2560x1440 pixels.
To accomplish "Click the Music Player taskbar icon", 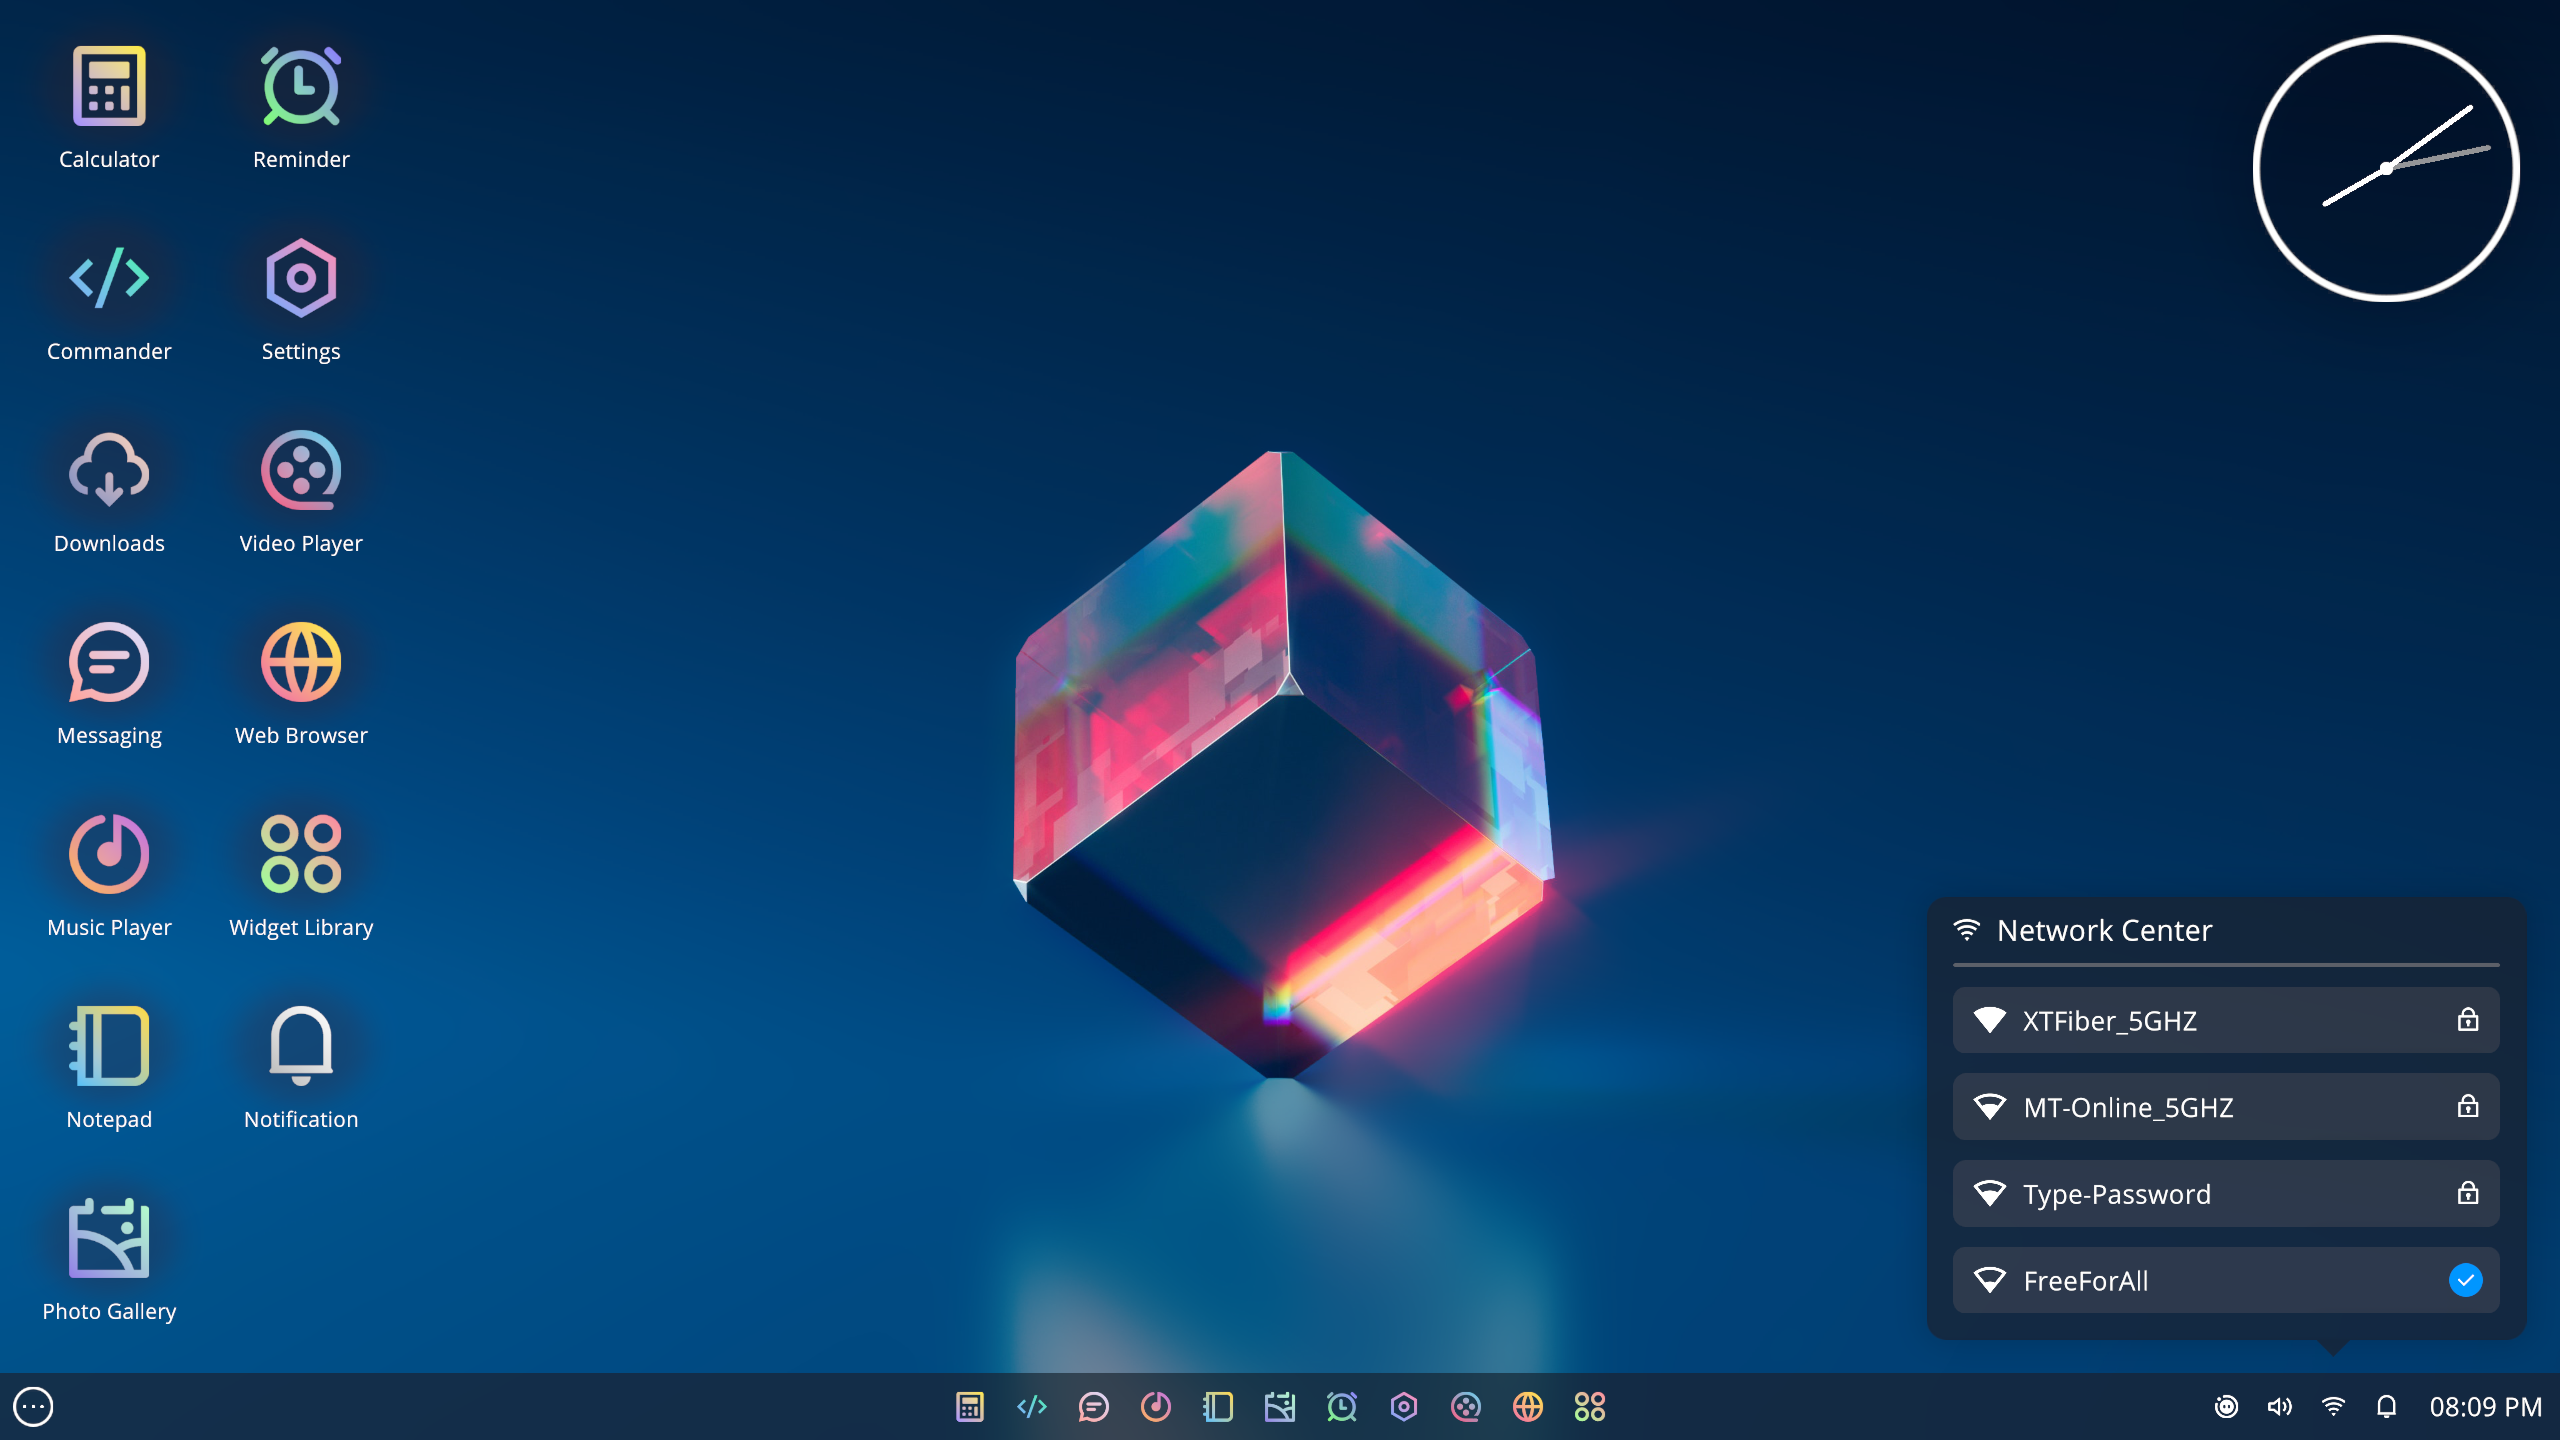I will coord(1156,1407).
